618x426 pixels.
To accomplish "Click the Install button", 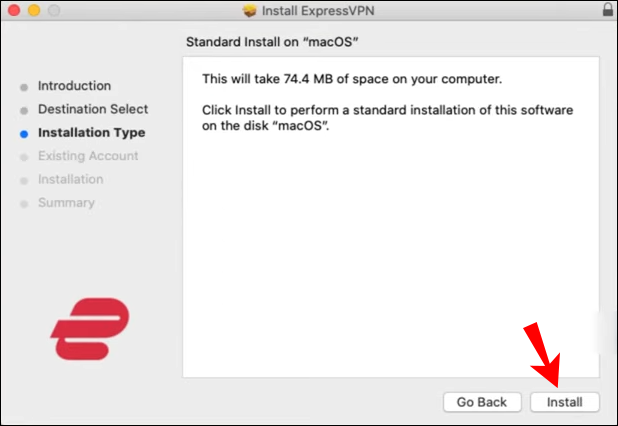I will pos(565,401).
